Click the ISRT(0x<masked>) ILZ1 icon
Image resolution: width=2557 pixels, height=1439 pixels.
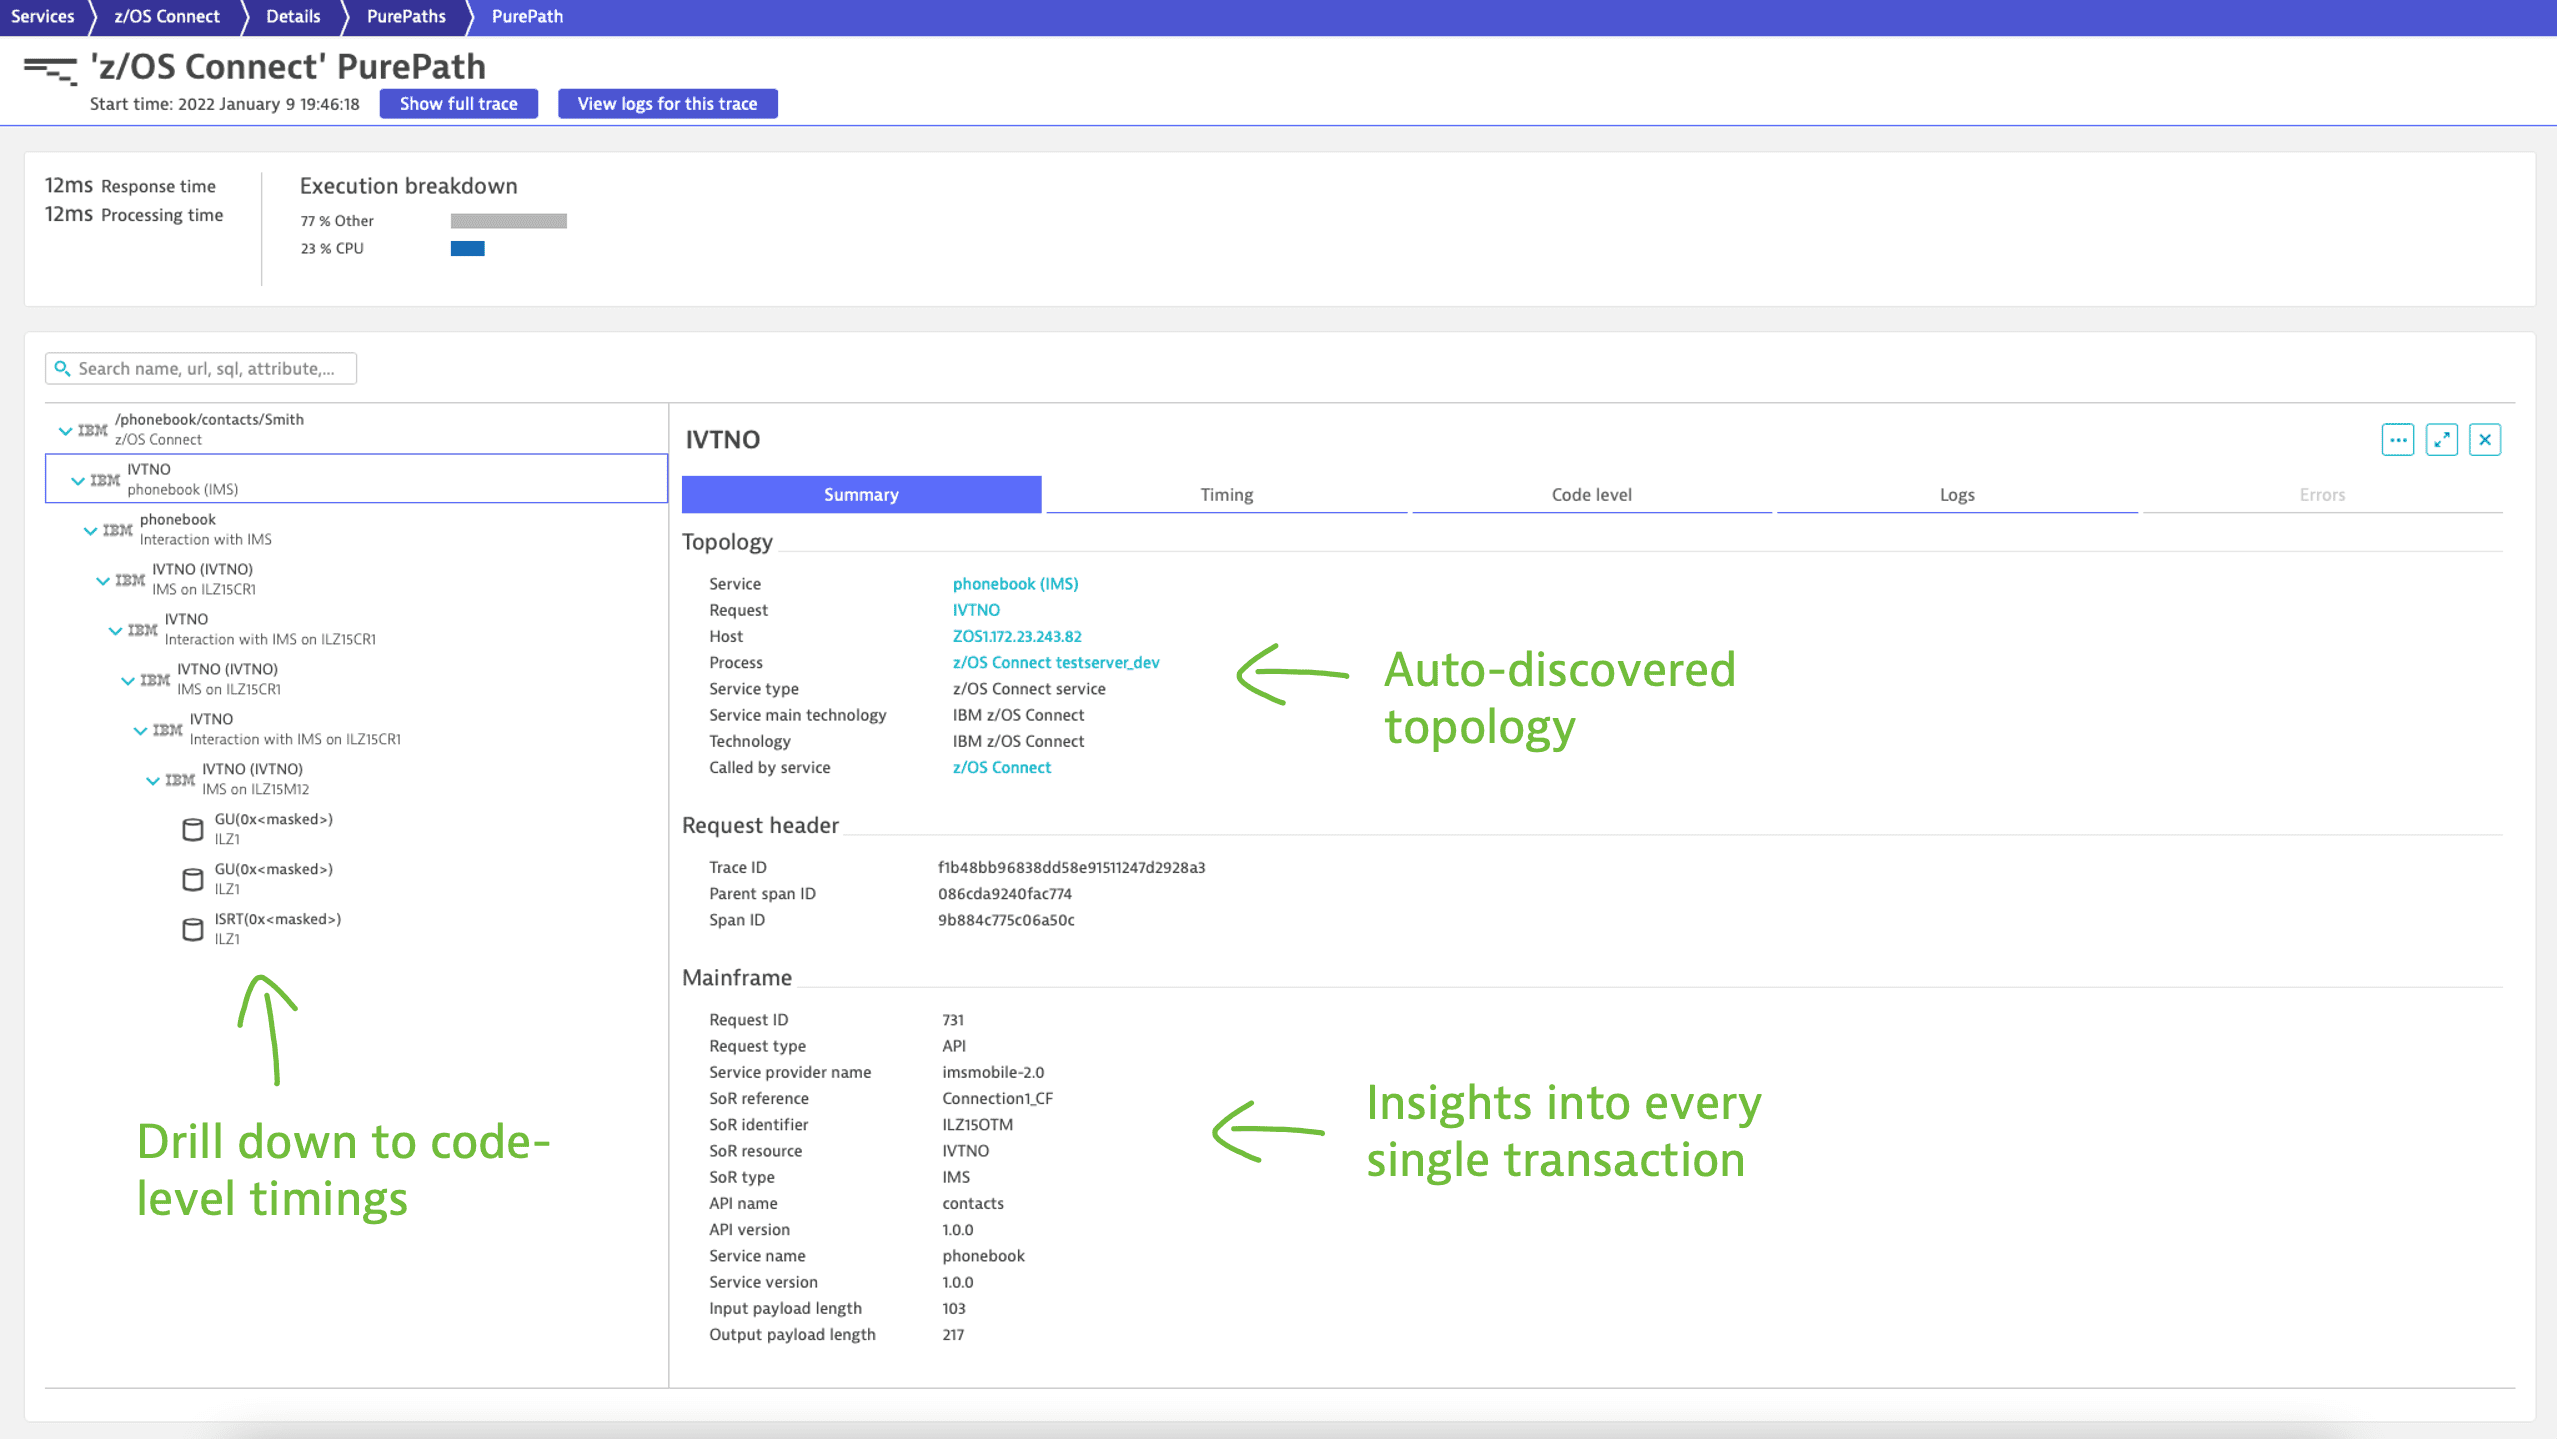point(191,928)
